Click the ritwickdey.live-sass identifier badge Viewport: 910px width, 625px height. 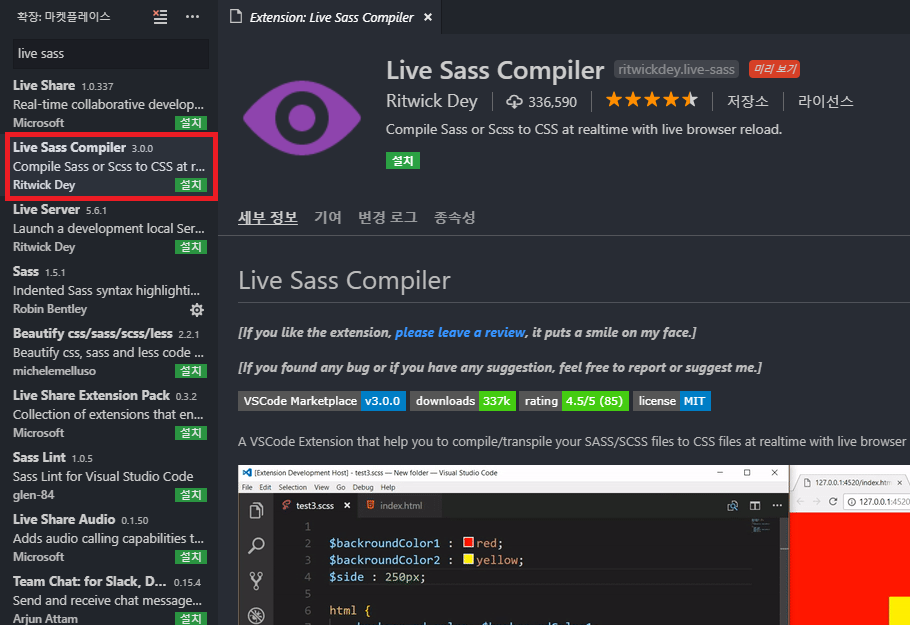click(x=676, y=70)
